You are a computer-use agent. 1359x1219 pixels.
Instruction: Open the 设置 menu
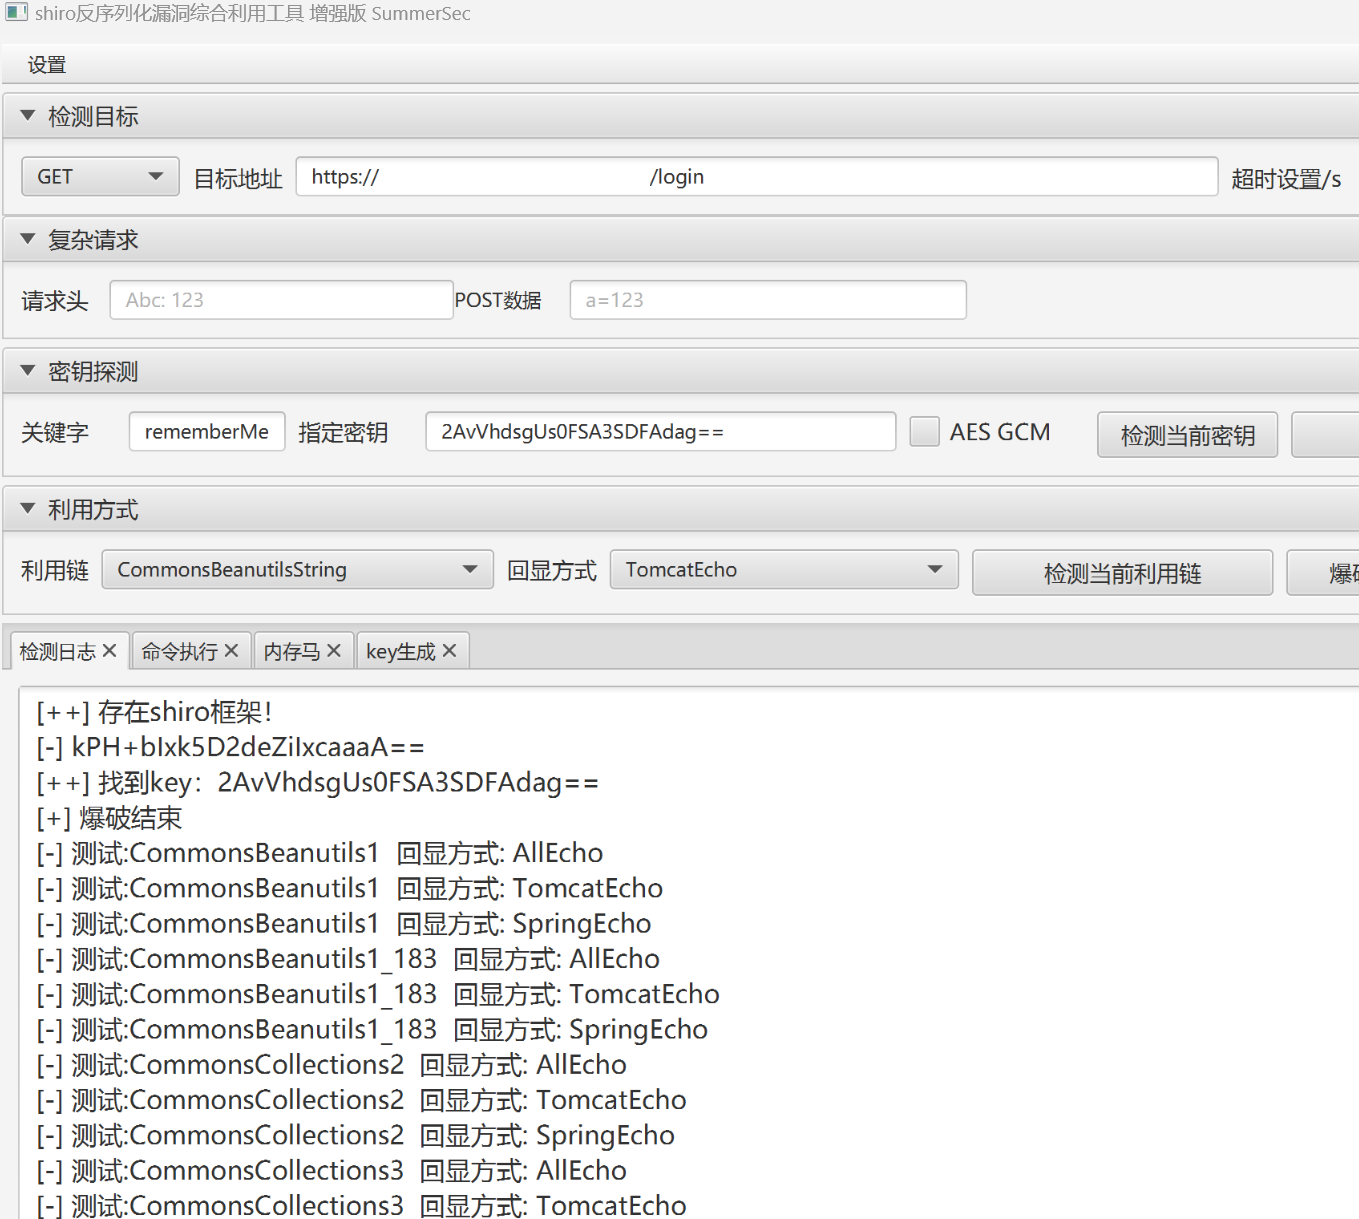[x=47, y=65]
